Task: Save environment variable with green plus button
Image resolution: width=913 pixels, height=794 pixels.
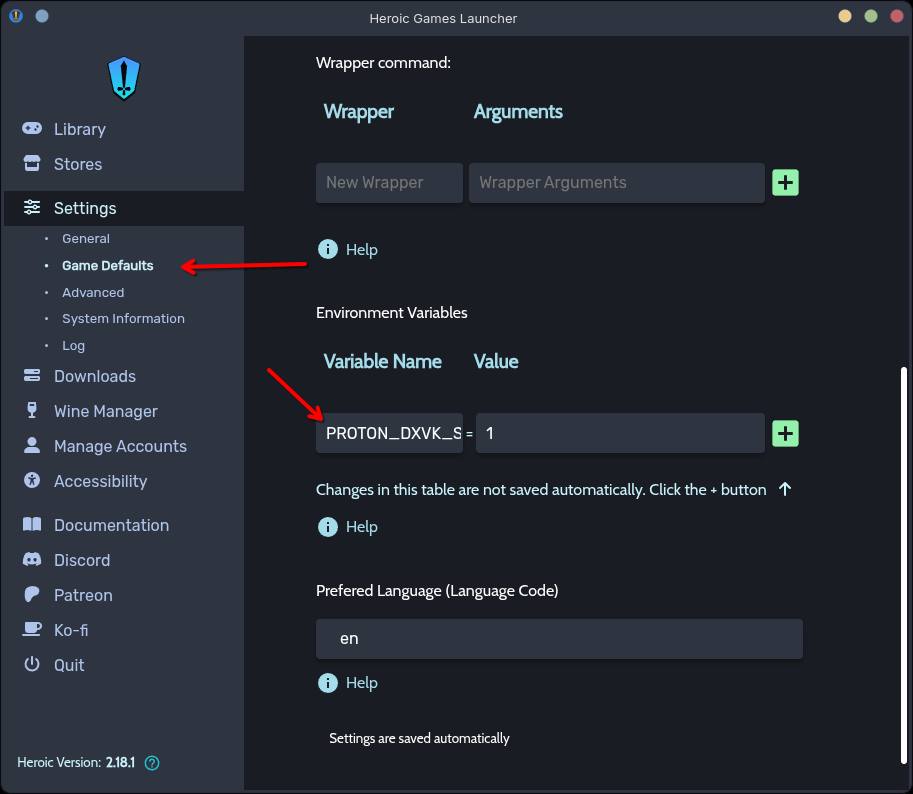Action: pos(785,433)
